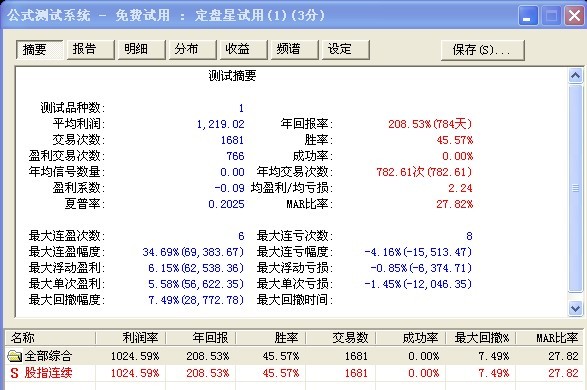Click the summary scrollbar up arrow
This screenshot has width=587, height=390.
(x=575, y=76)
